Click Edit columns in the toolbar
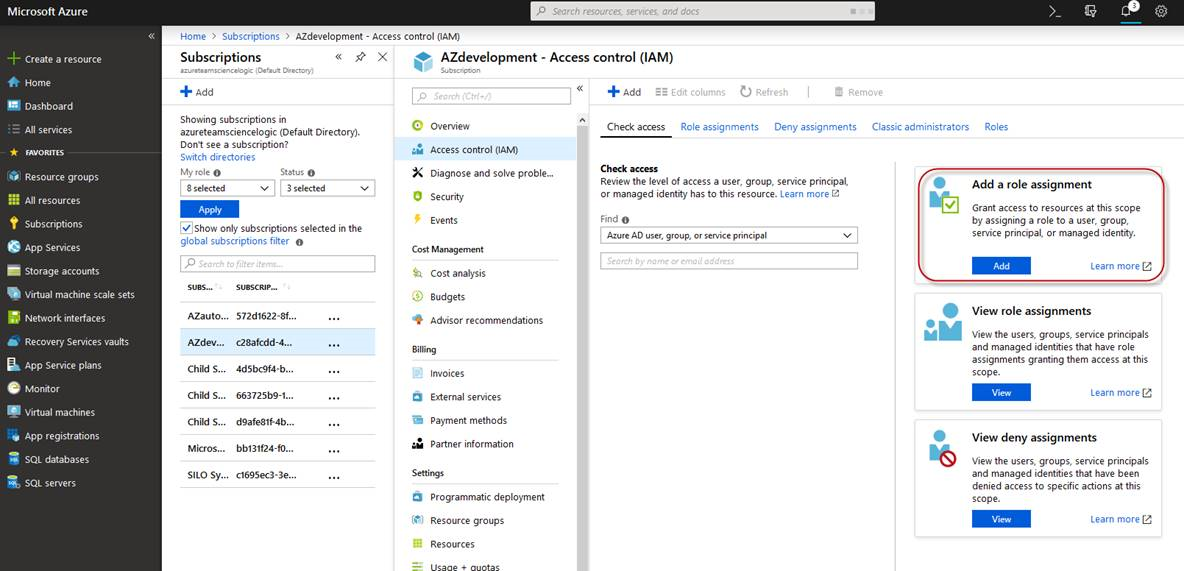The width and height of the screenshot is (1184, 571). tap(690, 92)
